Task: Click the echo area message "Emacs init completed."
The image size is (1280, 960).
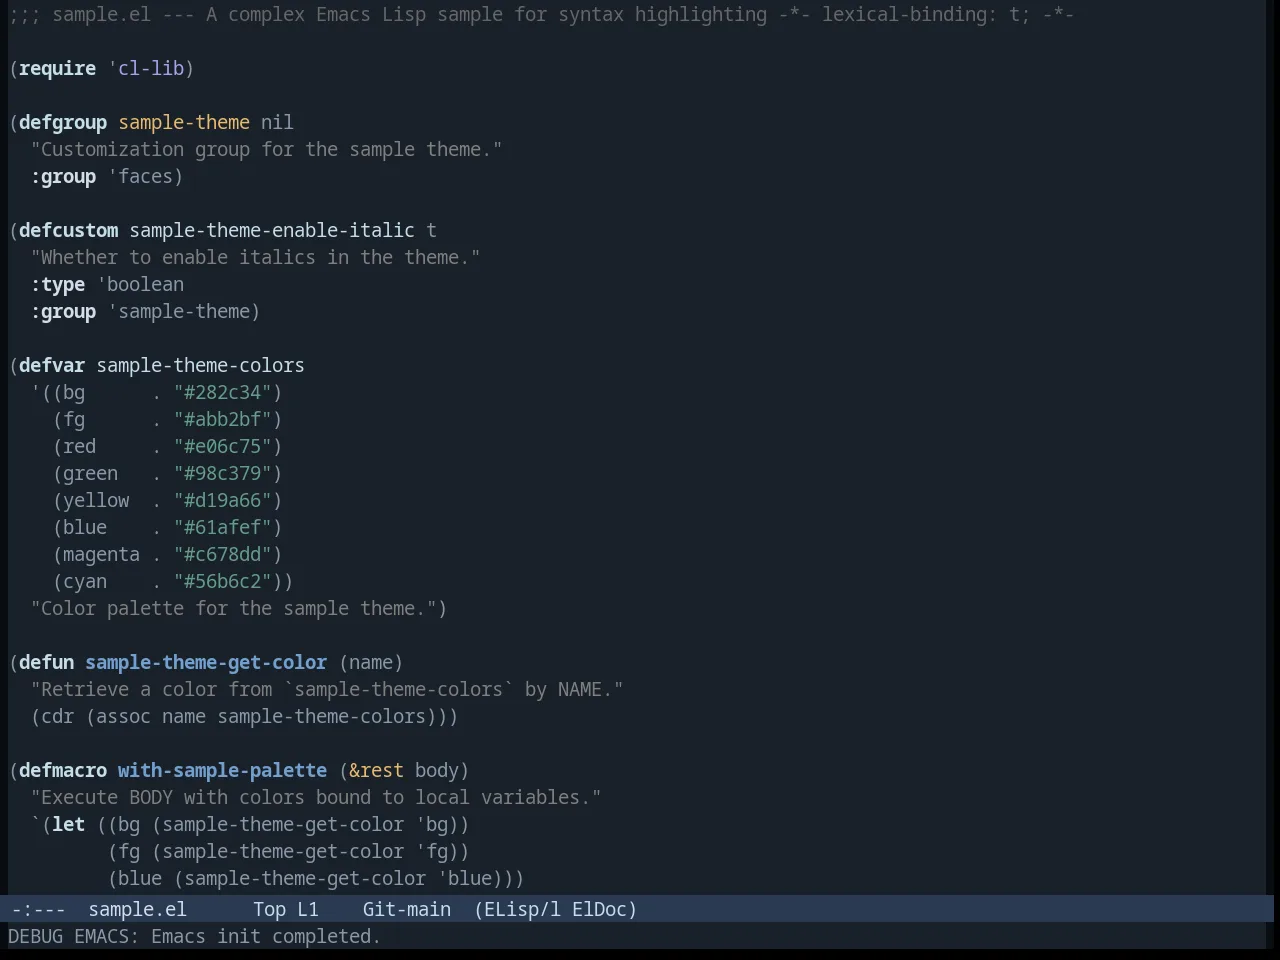Action: coord(266,936)
